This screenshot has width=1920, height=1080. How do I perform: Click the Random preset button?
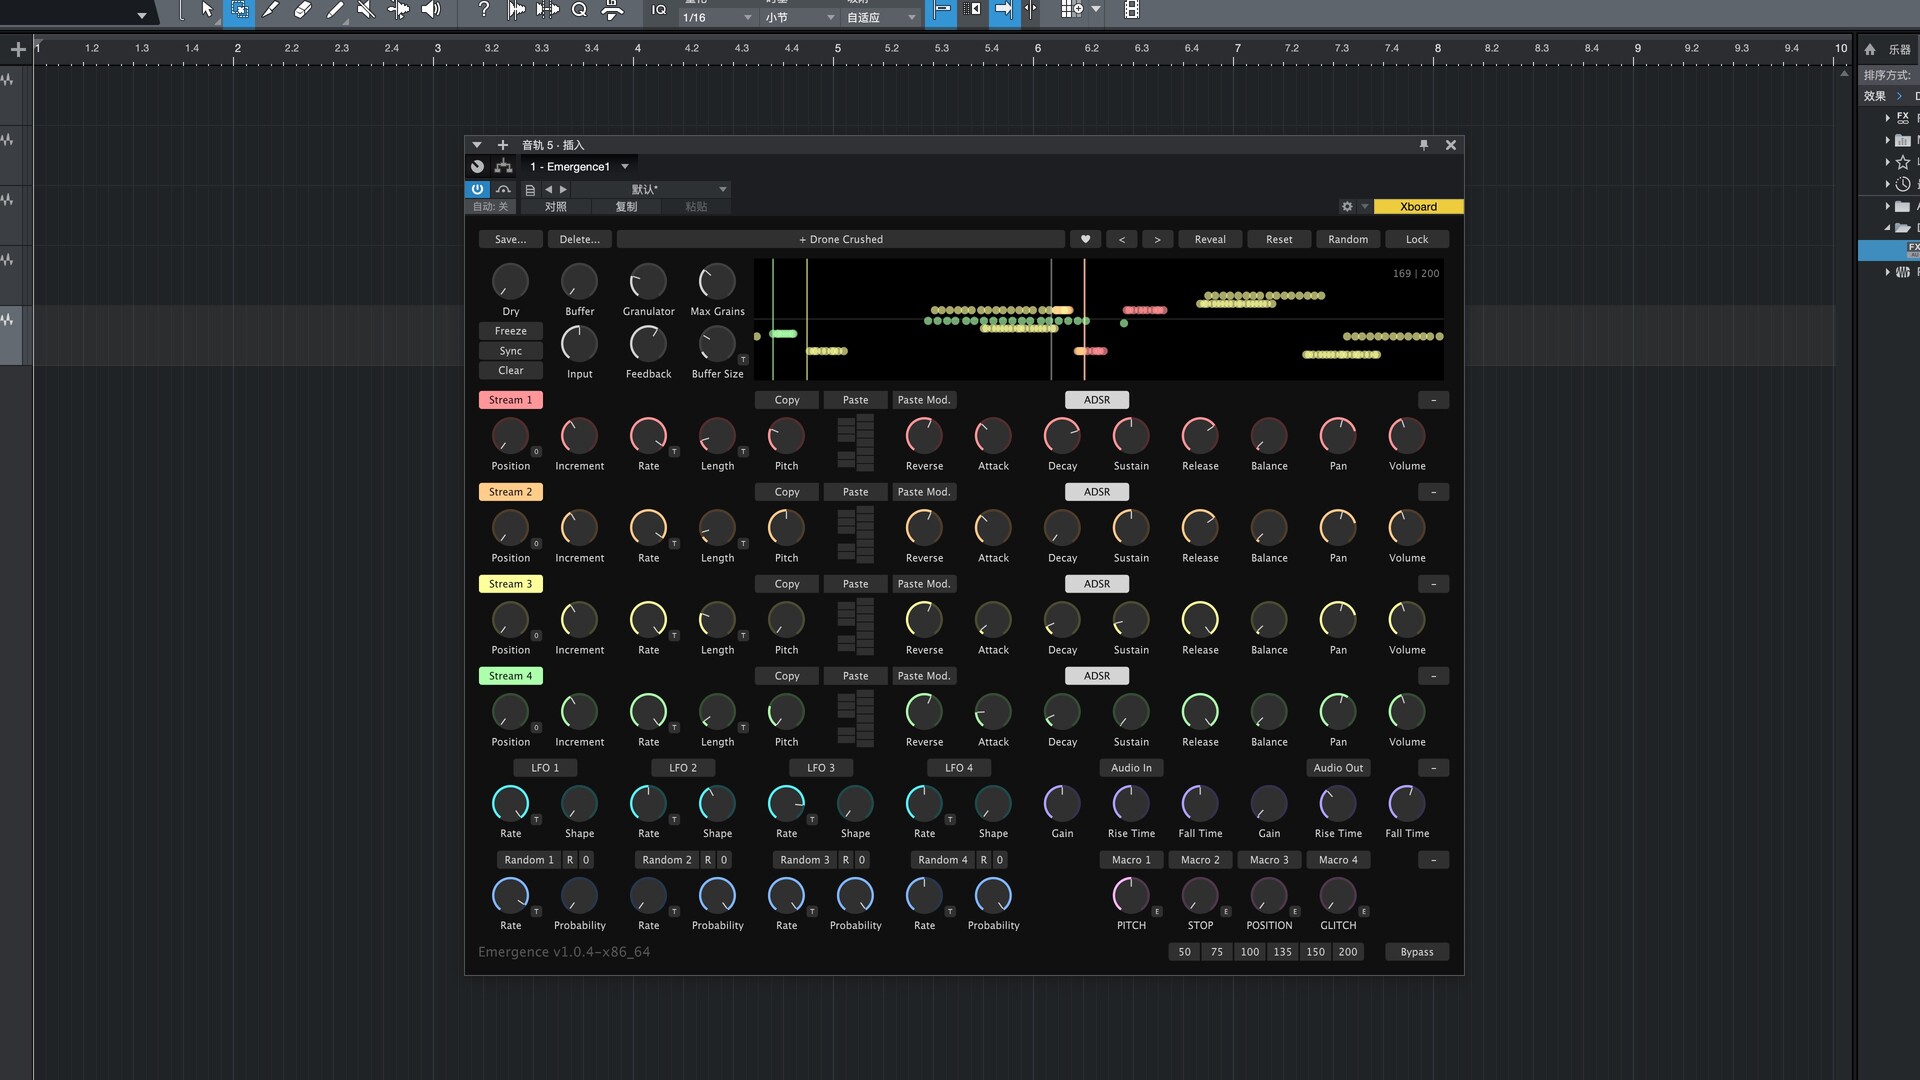click(1347, 239)
